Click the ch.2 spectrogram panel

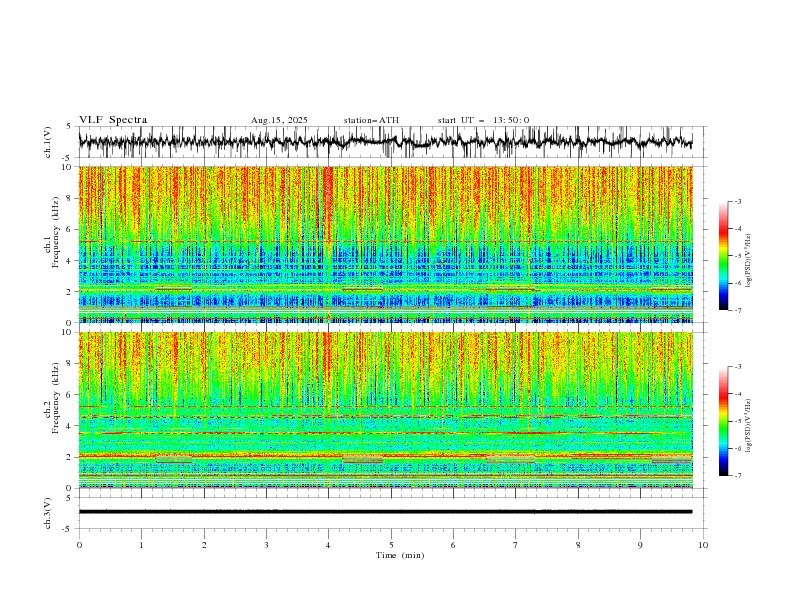tap(385, 410)
